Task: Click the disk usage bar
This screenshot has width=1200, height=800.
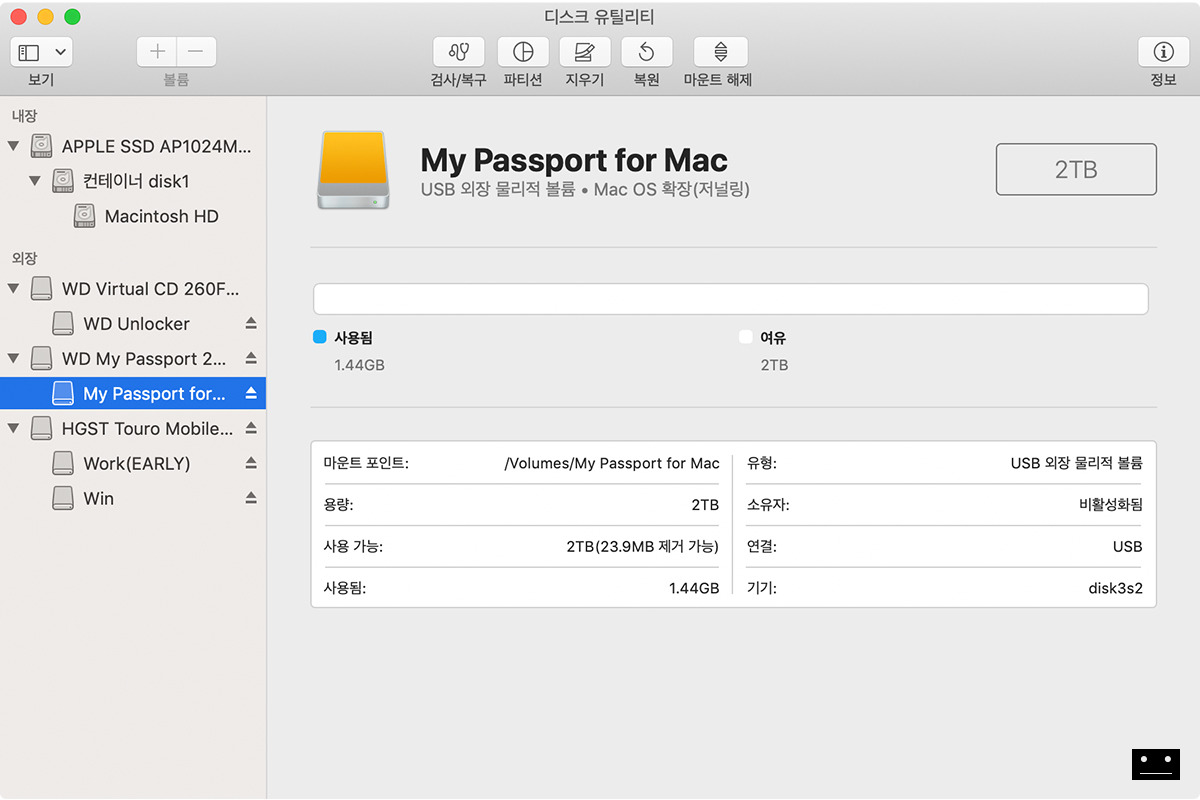Action: [x=730, y=299]
